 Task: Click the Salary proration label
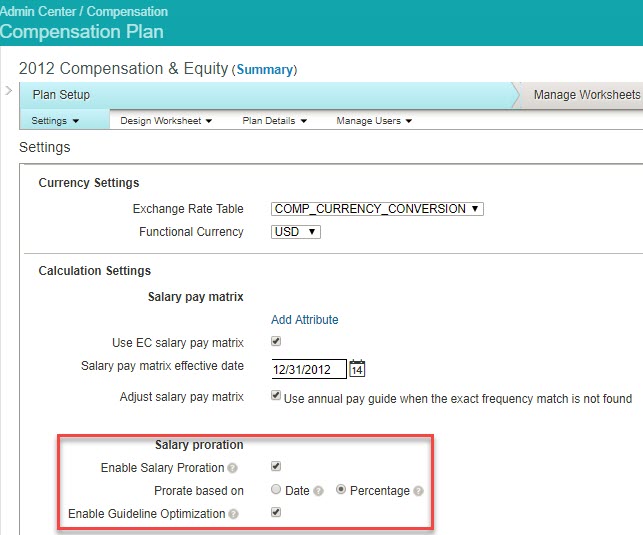click(199, 445)
